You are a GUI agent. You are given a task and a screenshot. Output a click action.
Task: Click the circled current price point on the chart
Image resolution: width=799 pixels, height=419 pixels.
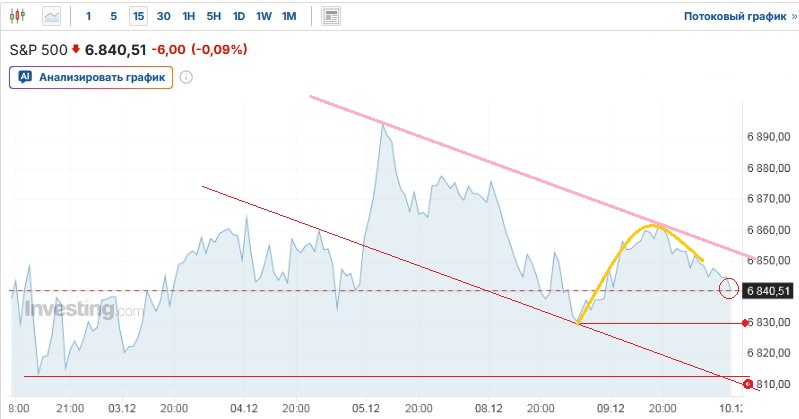[x=728, y=288]
